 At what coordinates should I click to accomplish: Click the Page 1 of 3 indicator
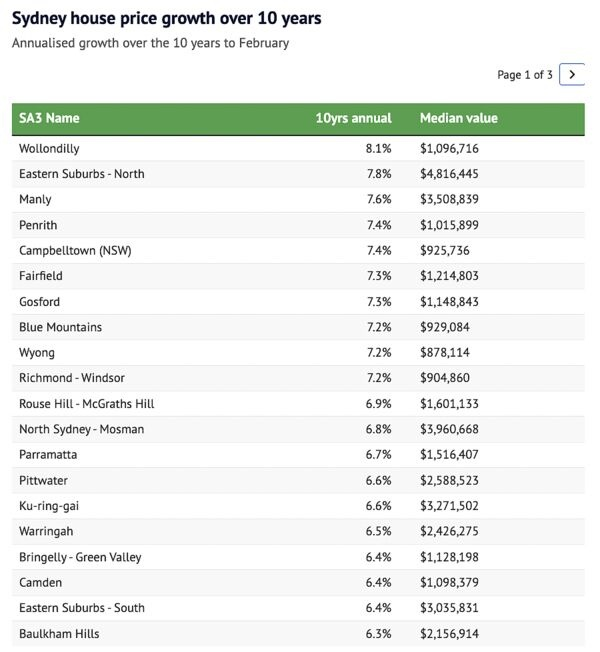tap(524, 75)
